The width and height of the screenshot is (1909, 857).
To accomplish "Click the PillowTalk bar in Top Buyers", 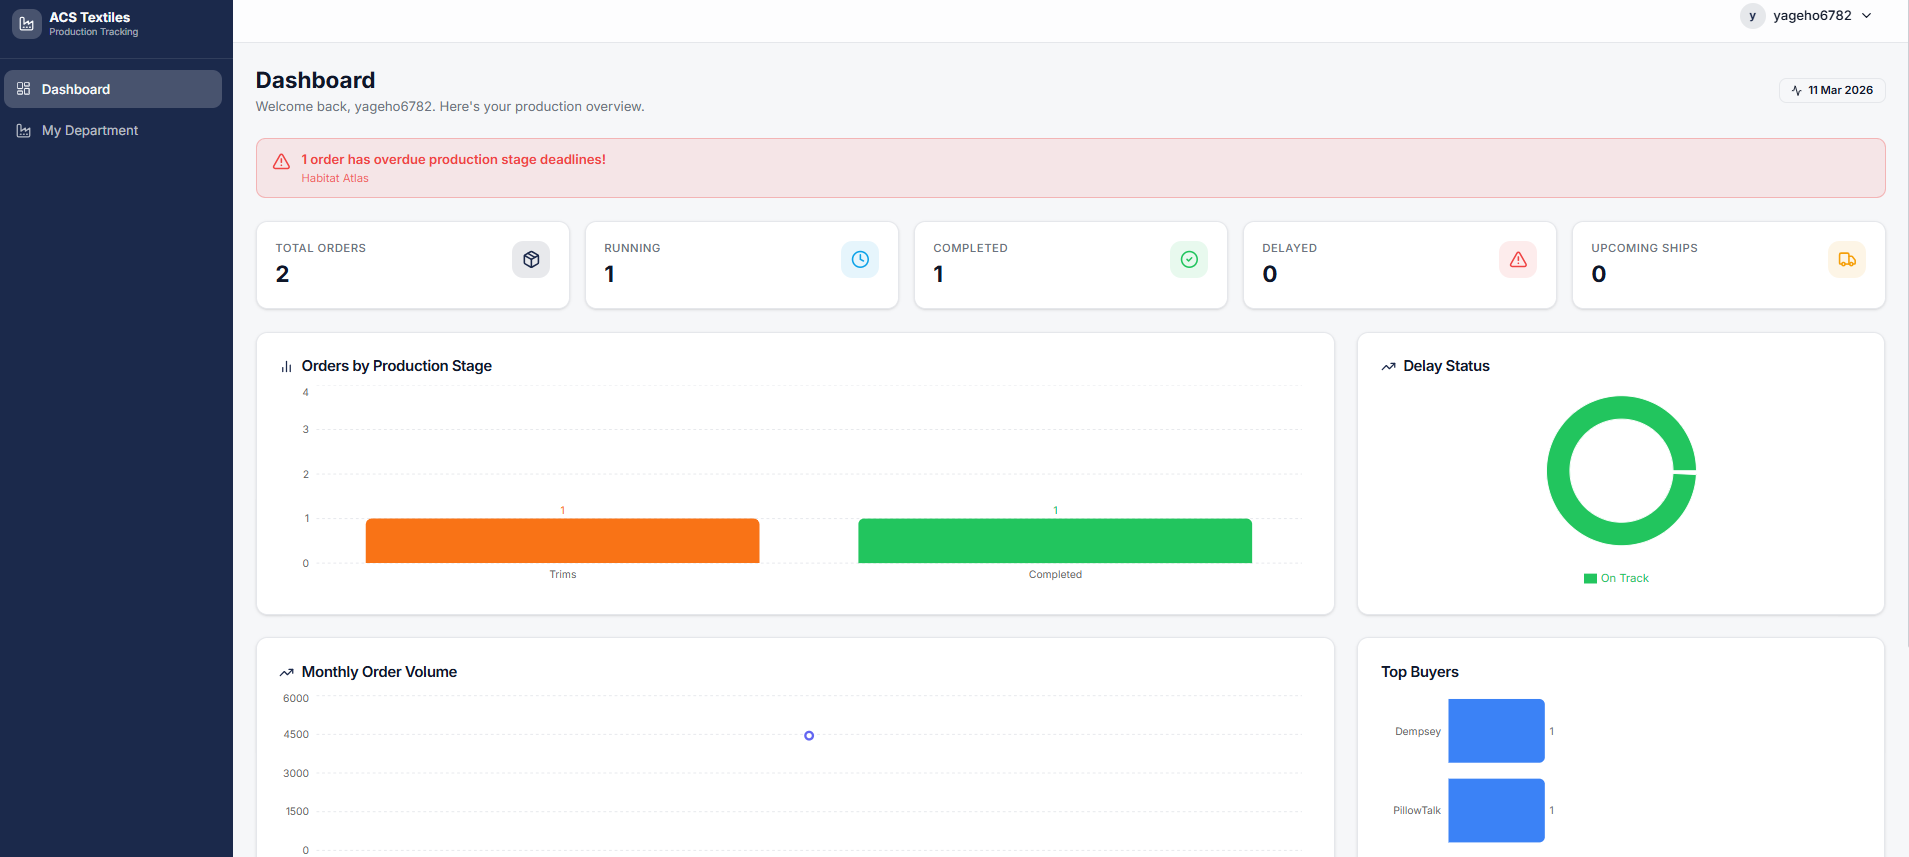I will tap(1496, 810).
